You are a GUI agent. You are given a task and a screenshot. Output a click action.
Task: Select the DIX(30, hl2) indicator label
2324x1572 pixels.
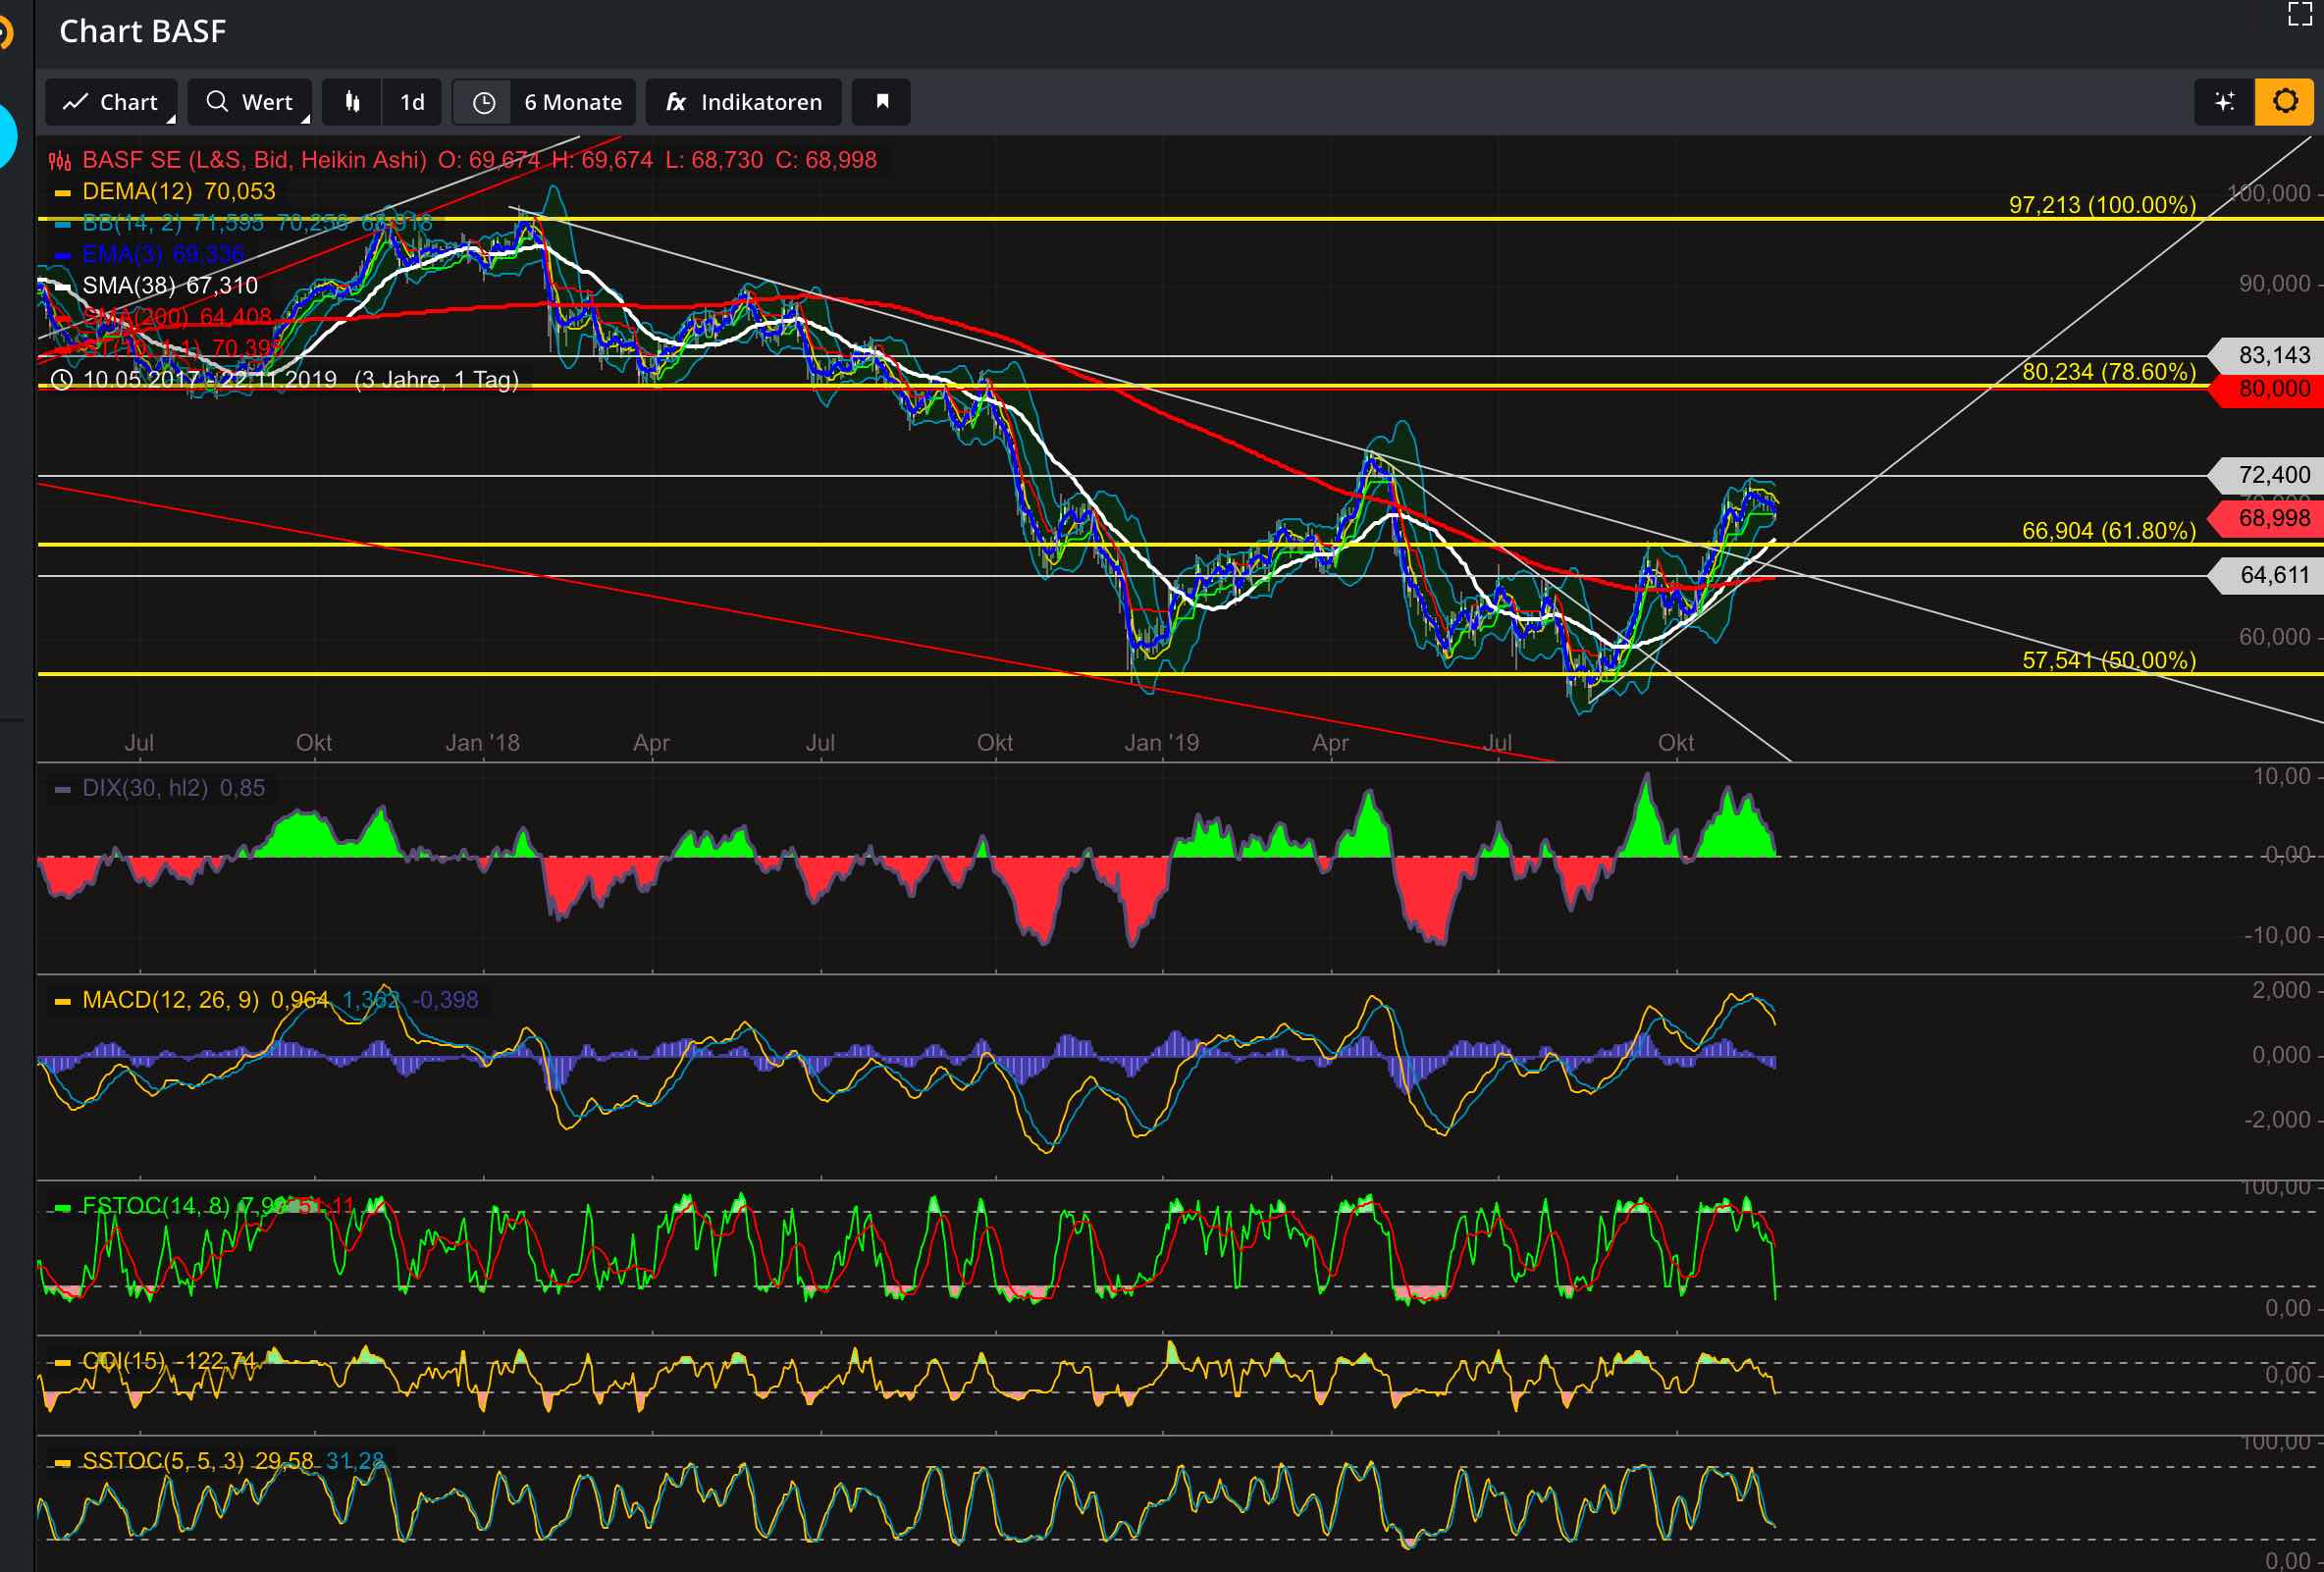144,788
